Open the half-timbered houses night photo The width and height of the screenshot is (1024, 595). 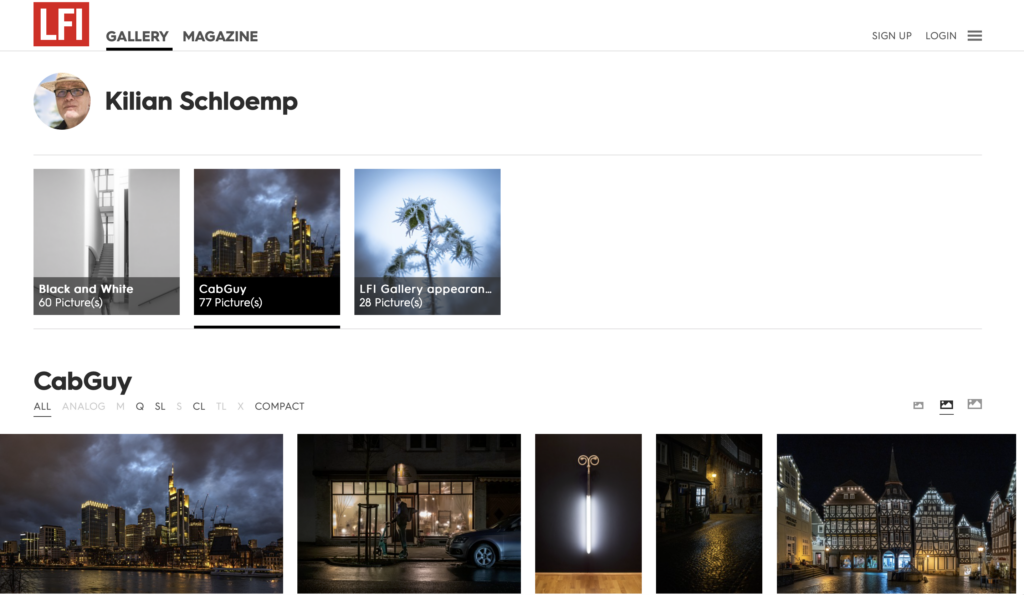[x=896, y=514]
